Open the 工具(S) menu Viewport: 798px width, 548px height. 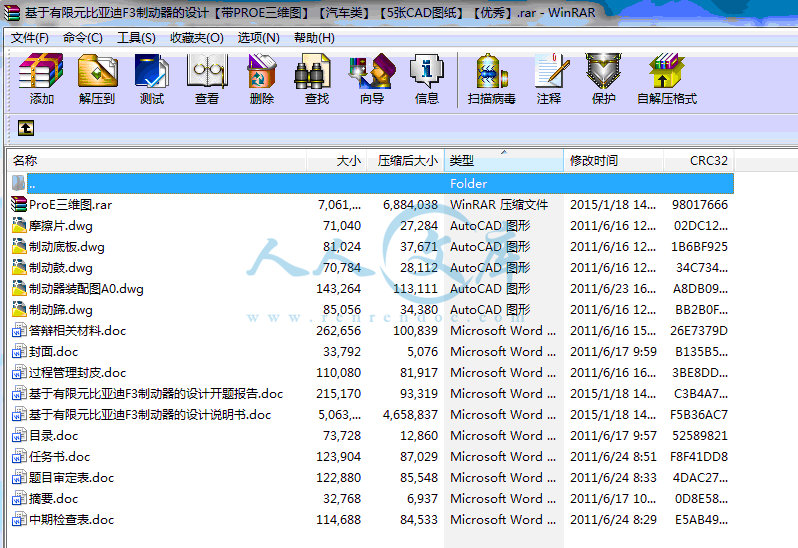(x=136, y=38)
